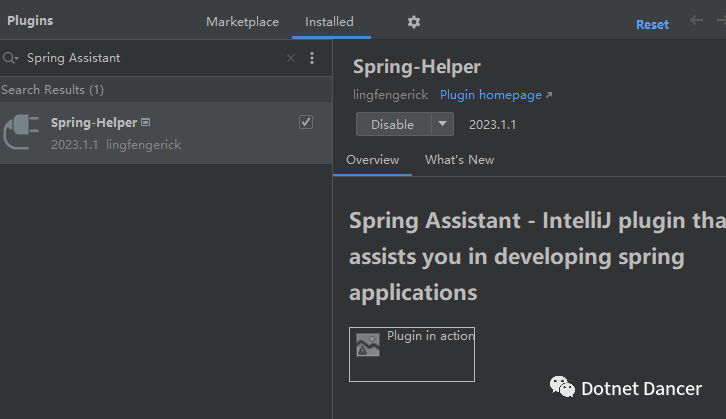The width and height of the screenshot is (726, 419).
Task: Clear the plugin search text
Action: pos(291,58)
